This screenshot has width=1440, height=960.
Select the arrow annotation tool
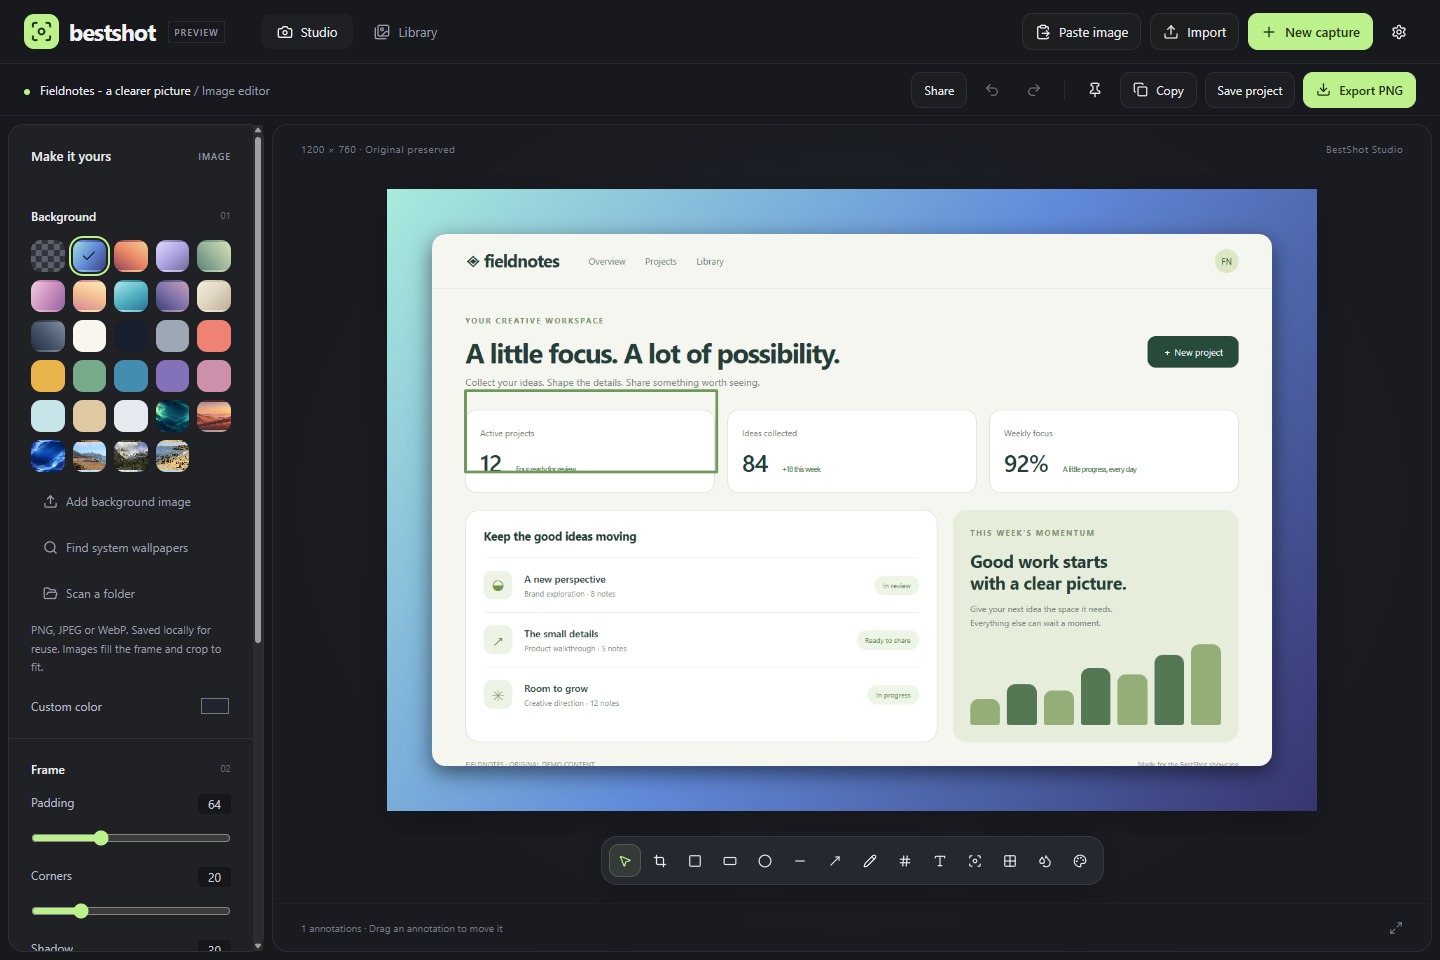click(x=835, y=861)
